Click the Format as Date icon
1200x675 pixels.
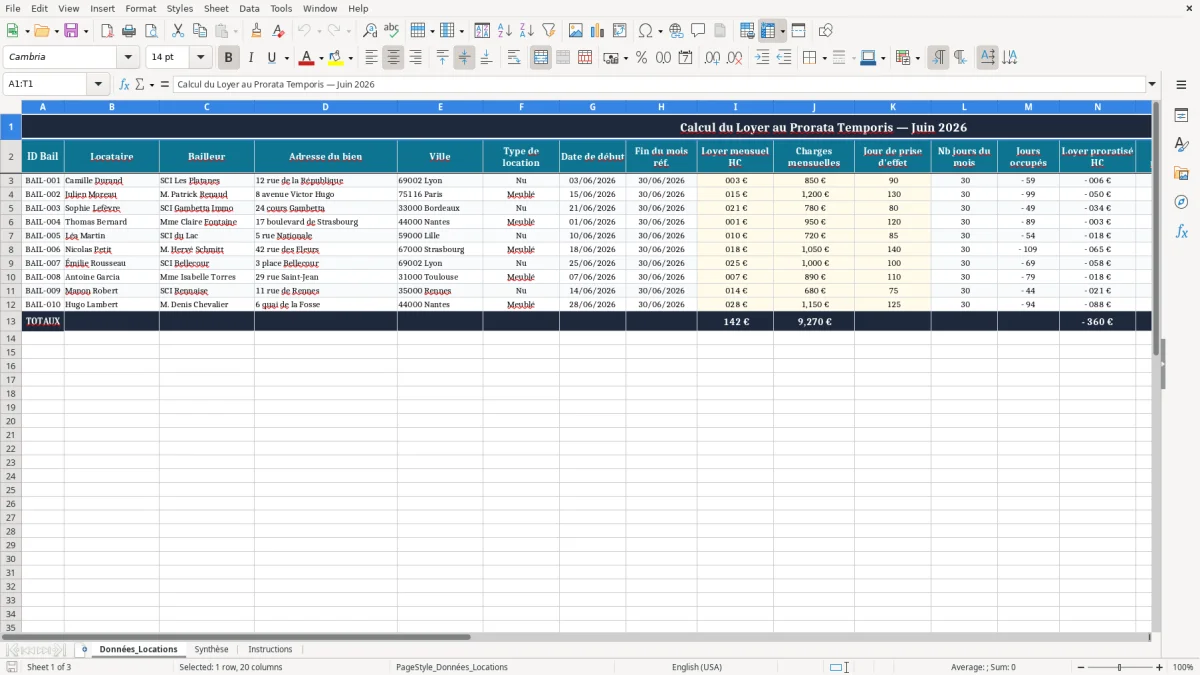coord(685,58)
